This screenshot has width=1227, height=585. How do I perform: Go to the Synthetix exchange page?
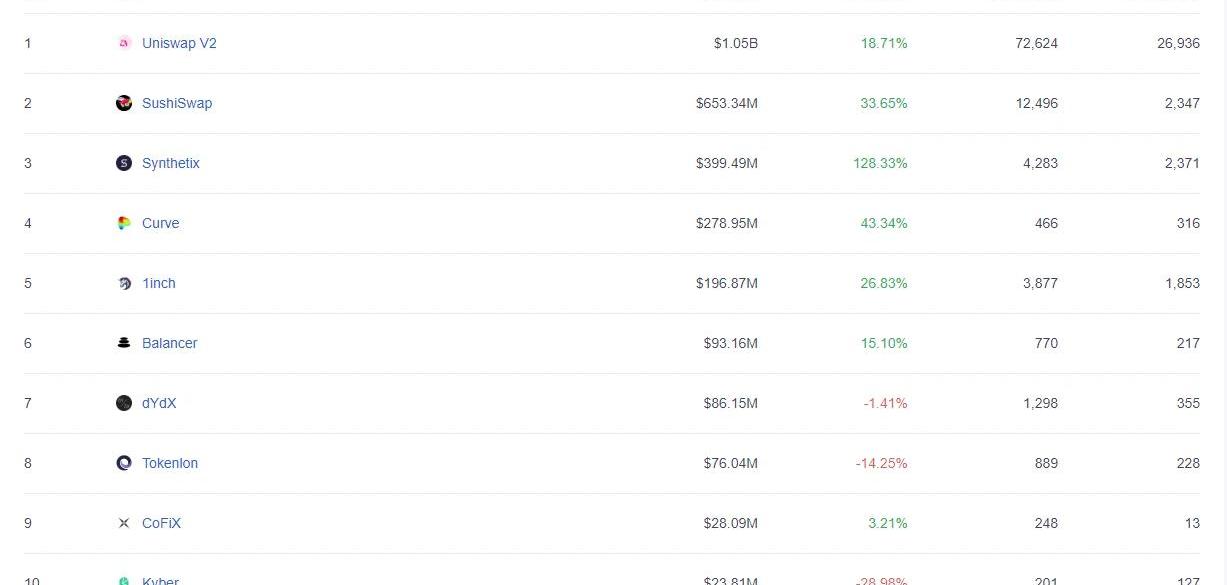[x=171, y=163]
